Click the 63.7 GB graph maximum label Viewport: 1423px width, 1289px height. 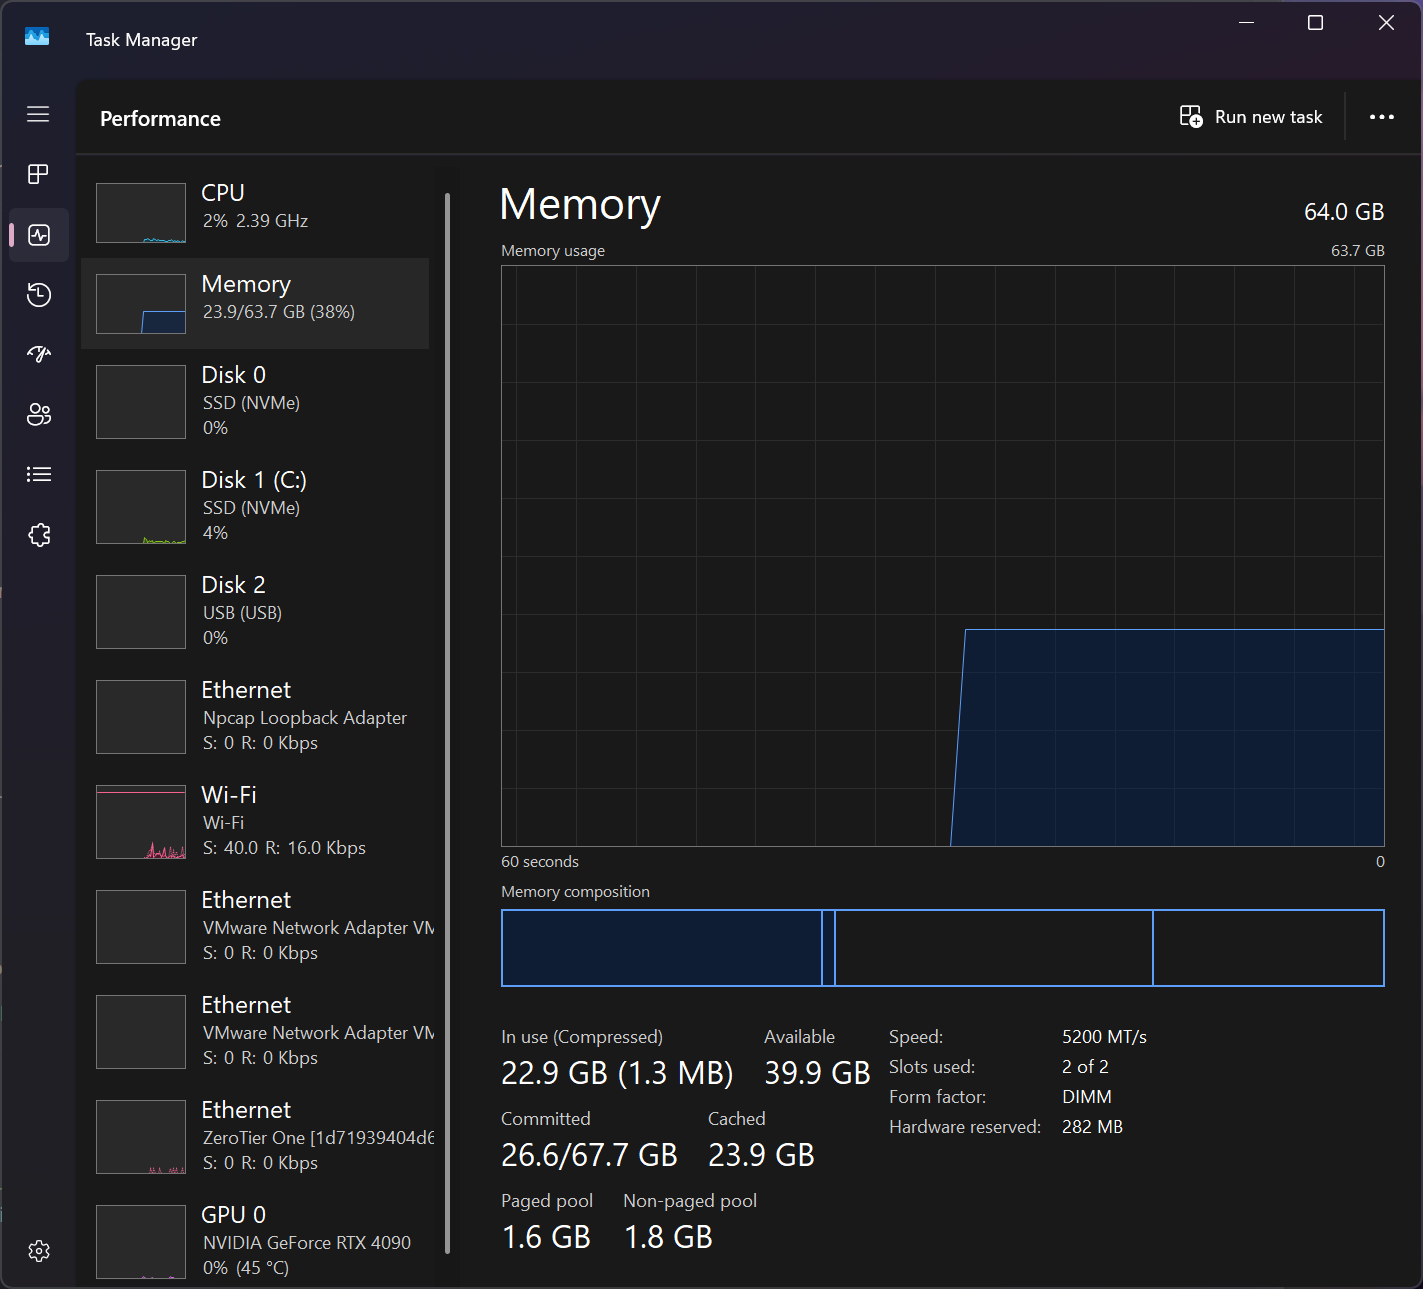coord(1357,251)
